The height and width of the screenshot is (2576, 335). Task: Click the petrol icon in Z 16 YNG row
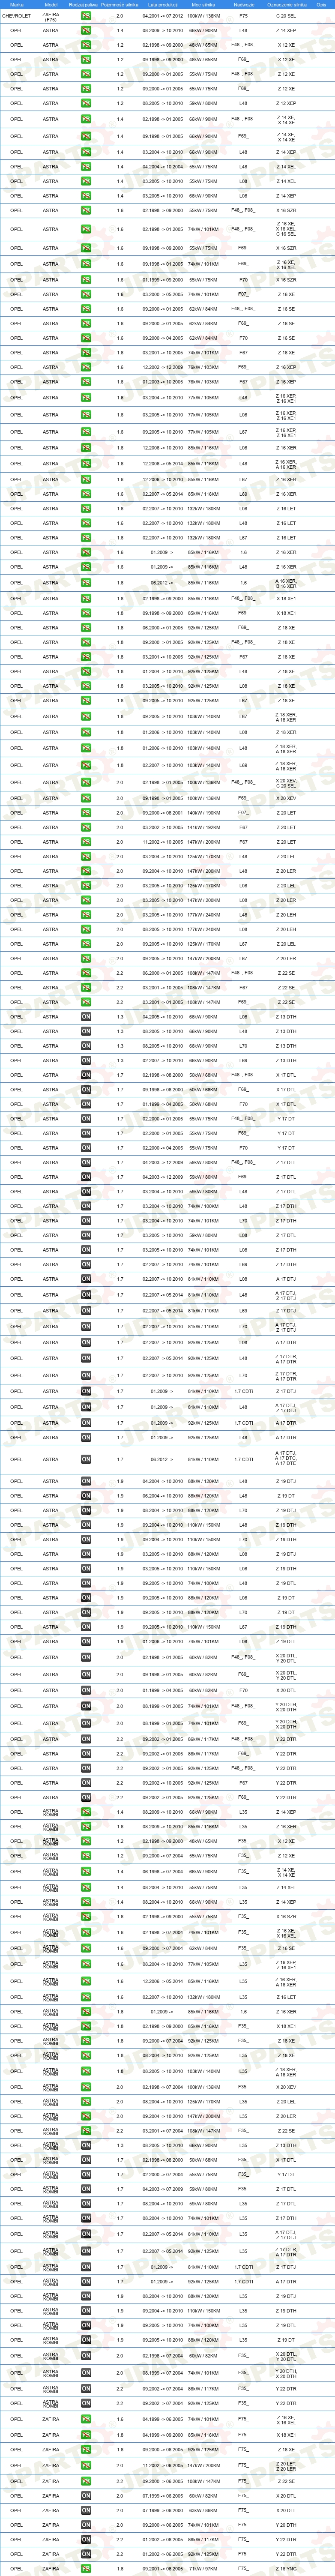point(86,2569)
